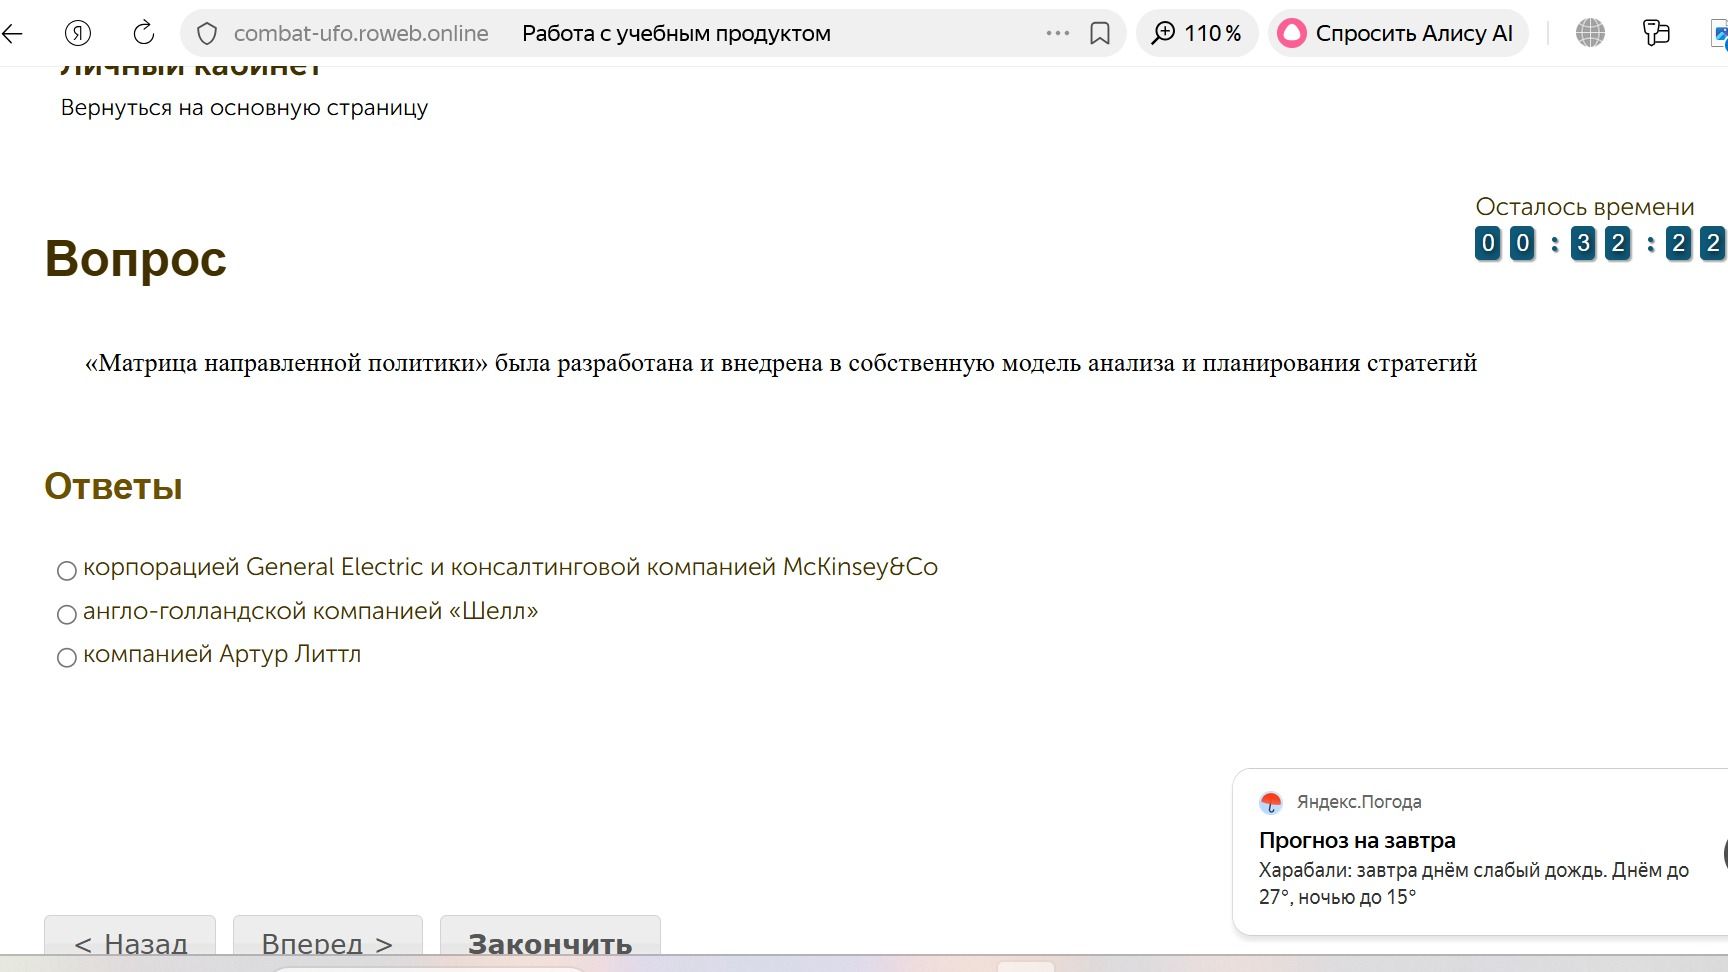Screen dimensions: 1728x972
Task: Open the browser collections icon
Action: coord(1656,33)
